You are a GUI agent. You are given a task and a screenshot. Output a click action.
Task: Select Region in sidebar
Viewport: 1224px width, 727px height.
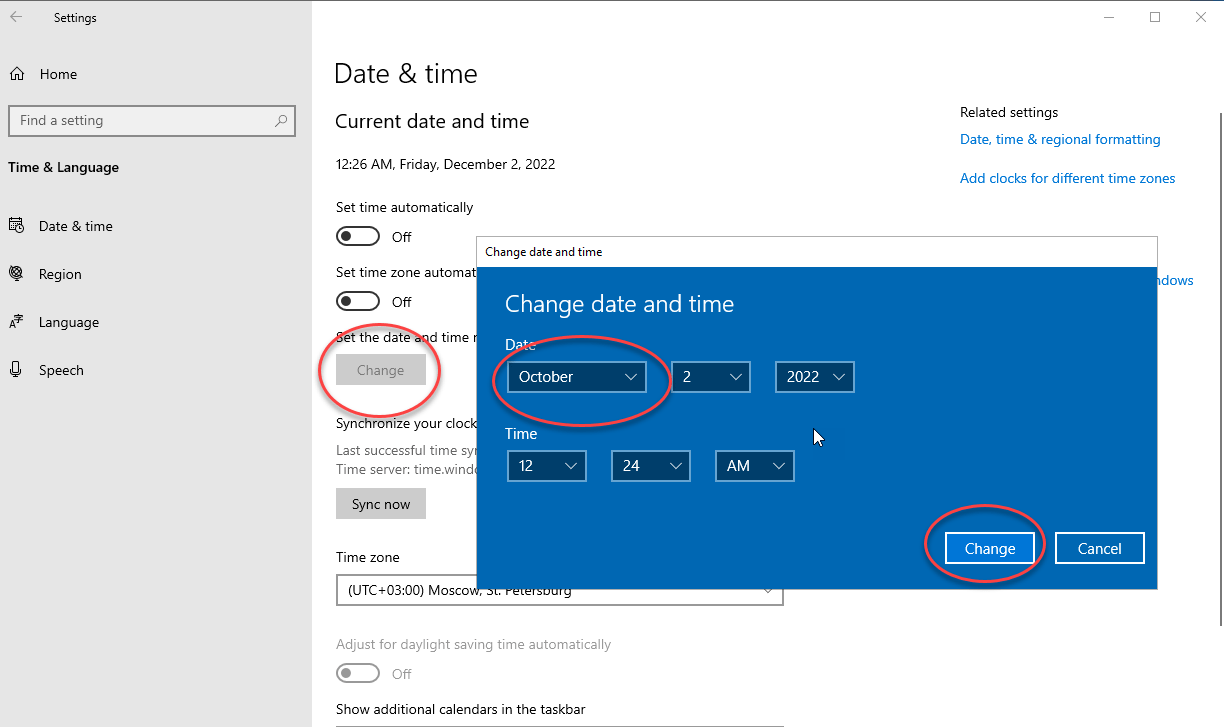(x=60, y=274)
